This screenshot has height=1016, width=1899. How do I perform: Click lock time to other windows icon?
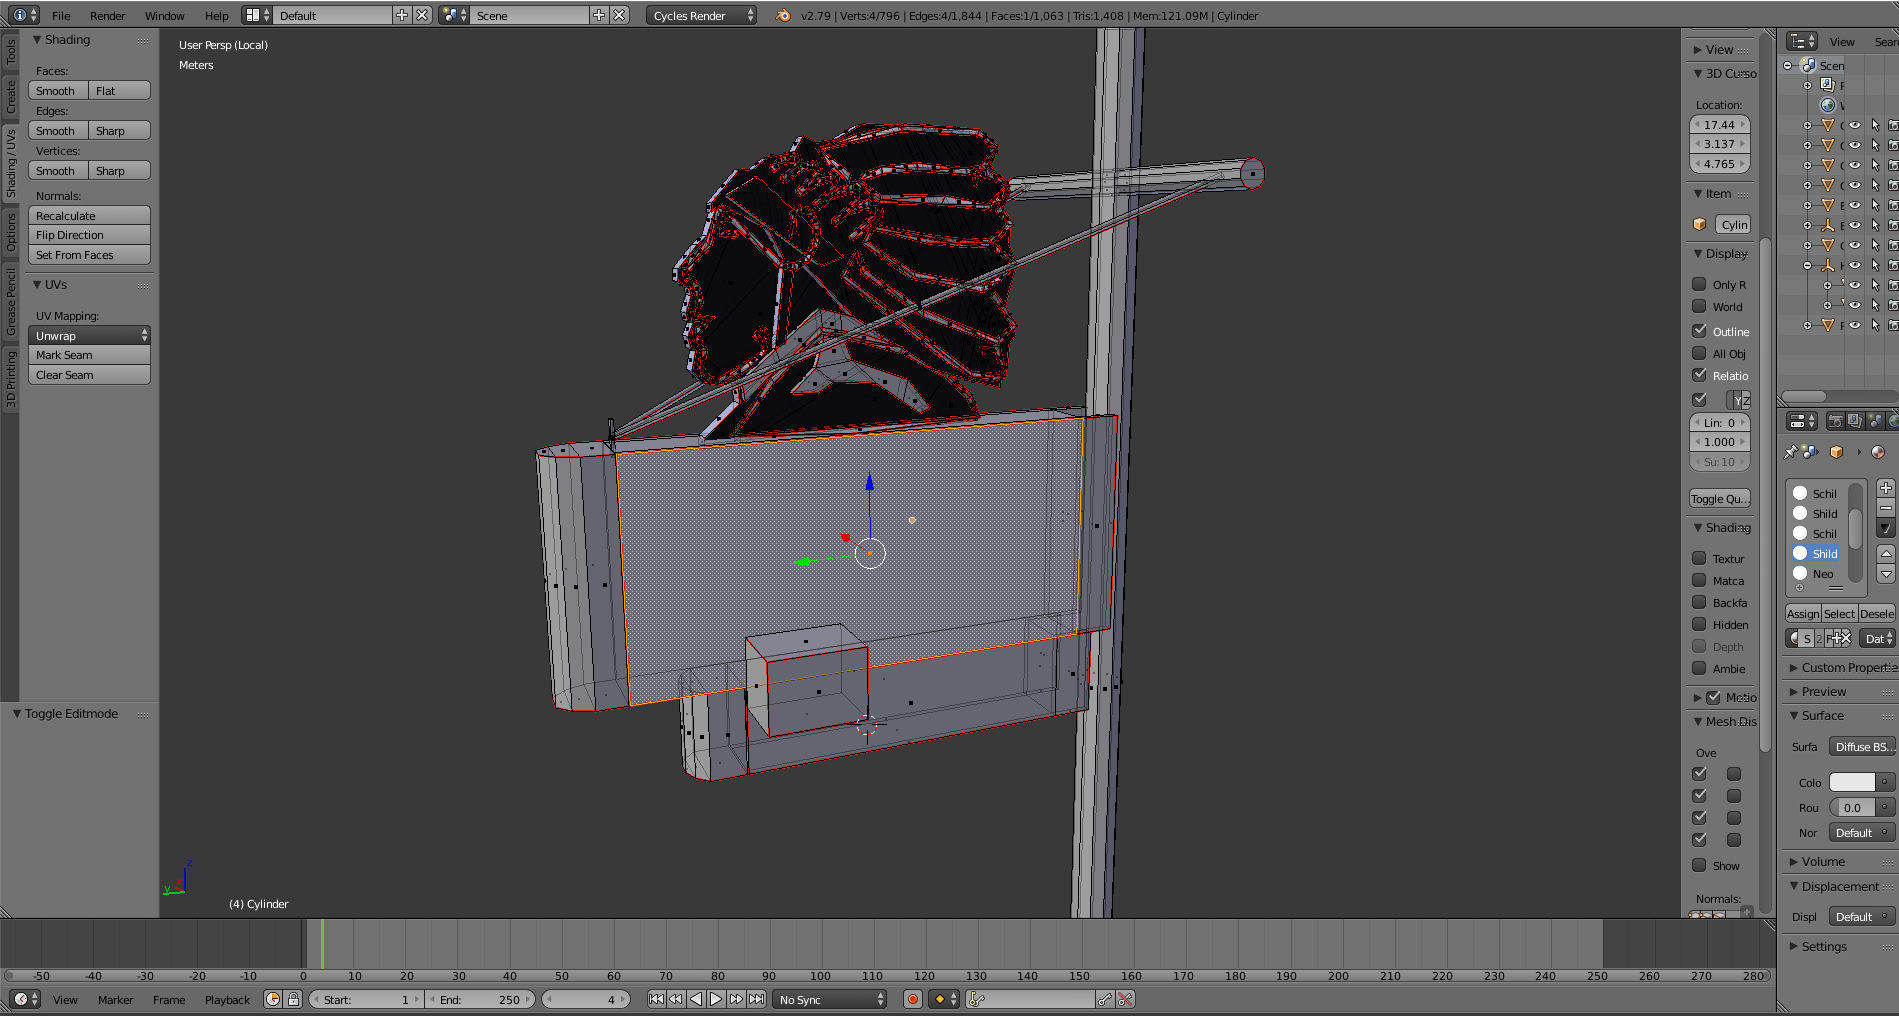click(x=294, y=999)
